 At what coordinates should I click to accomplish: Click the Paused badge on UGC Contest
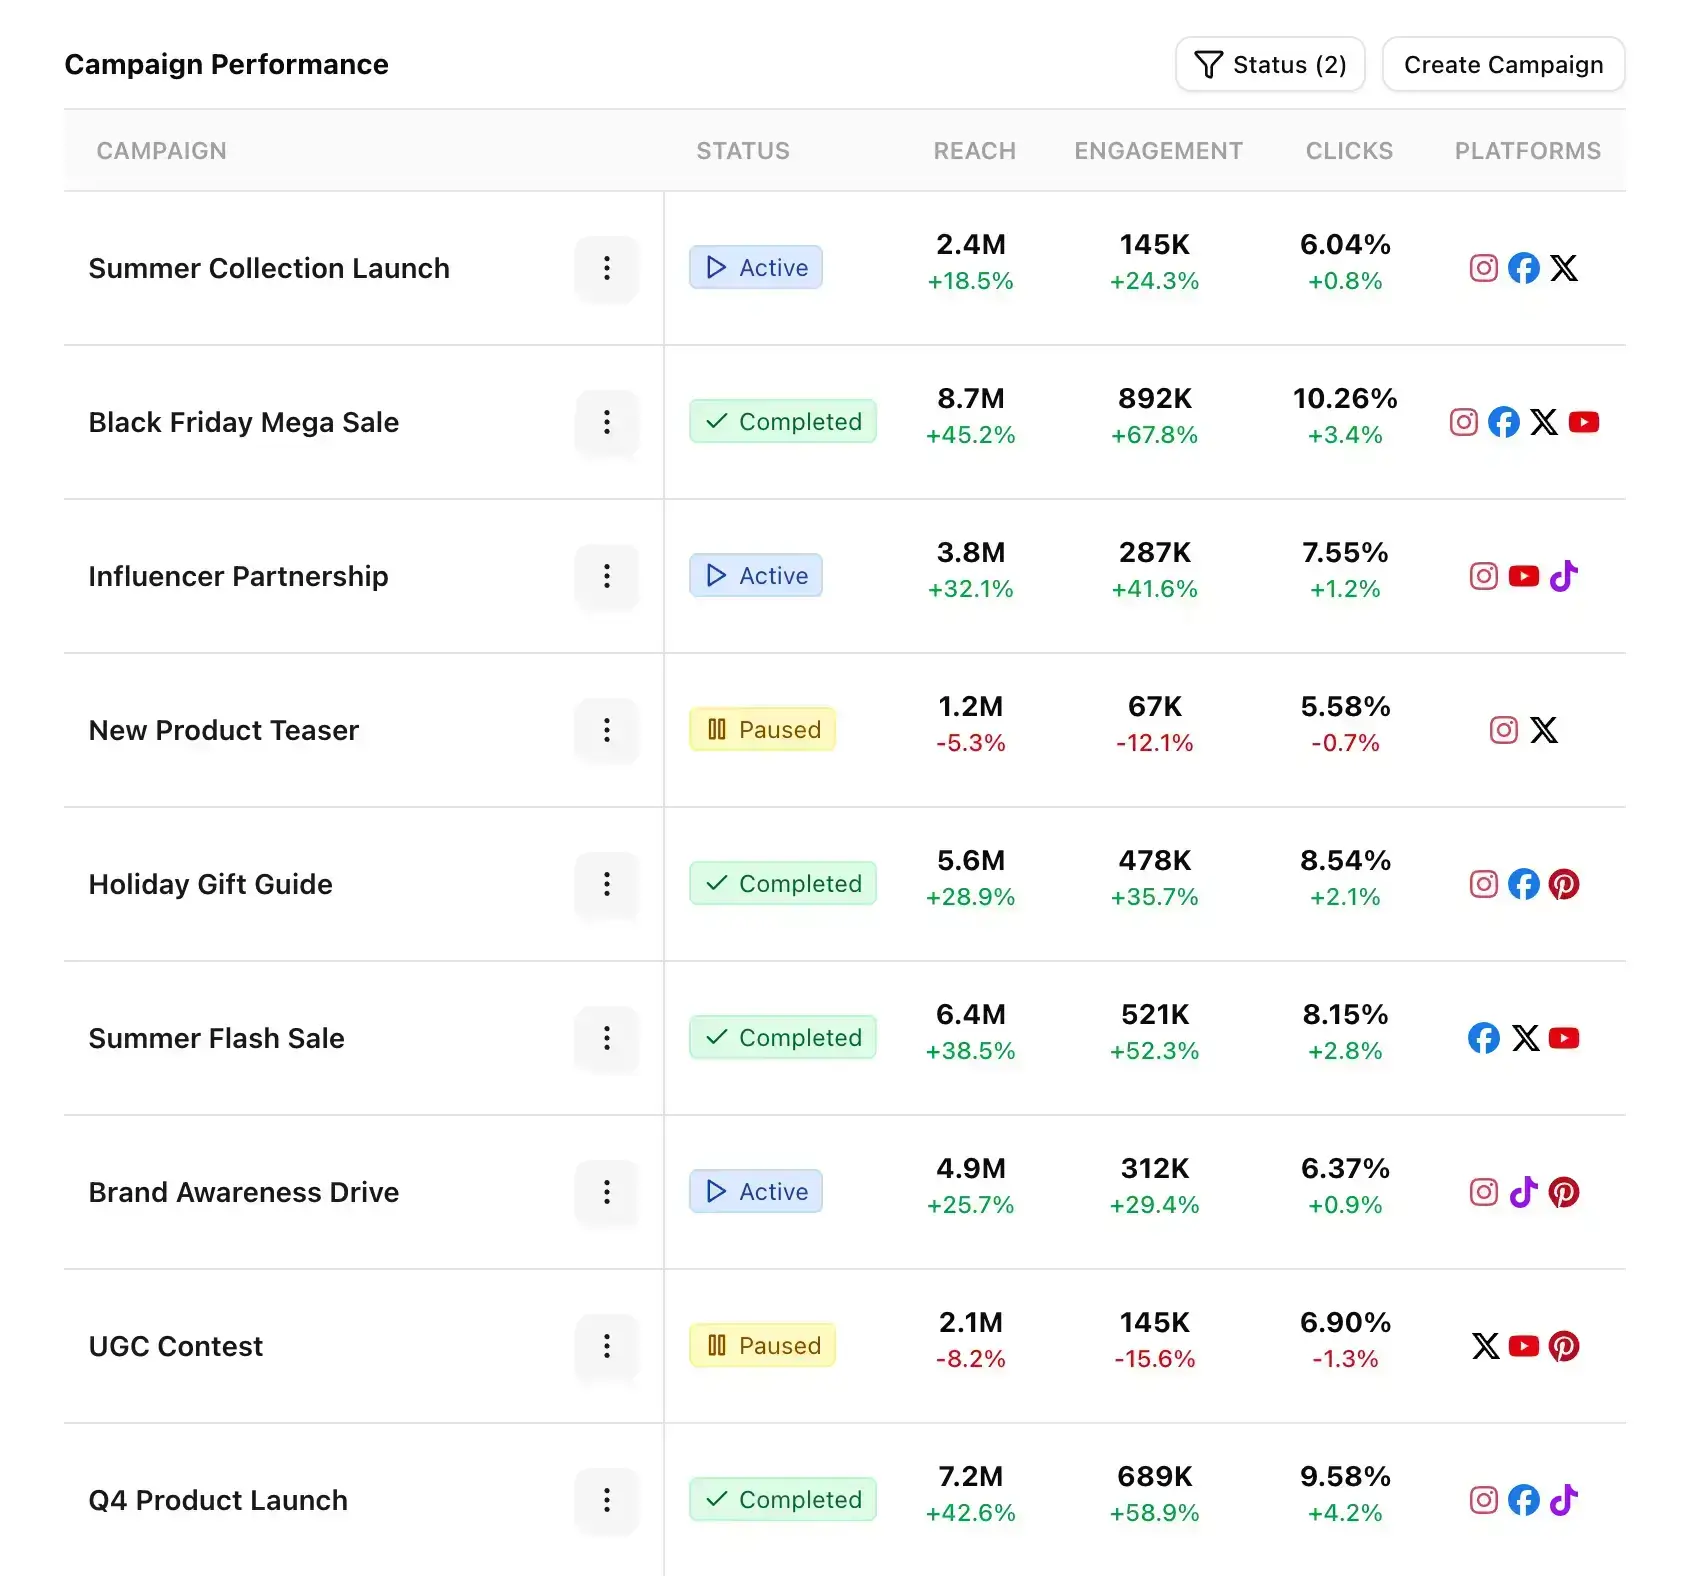[x=762, y=1345]
